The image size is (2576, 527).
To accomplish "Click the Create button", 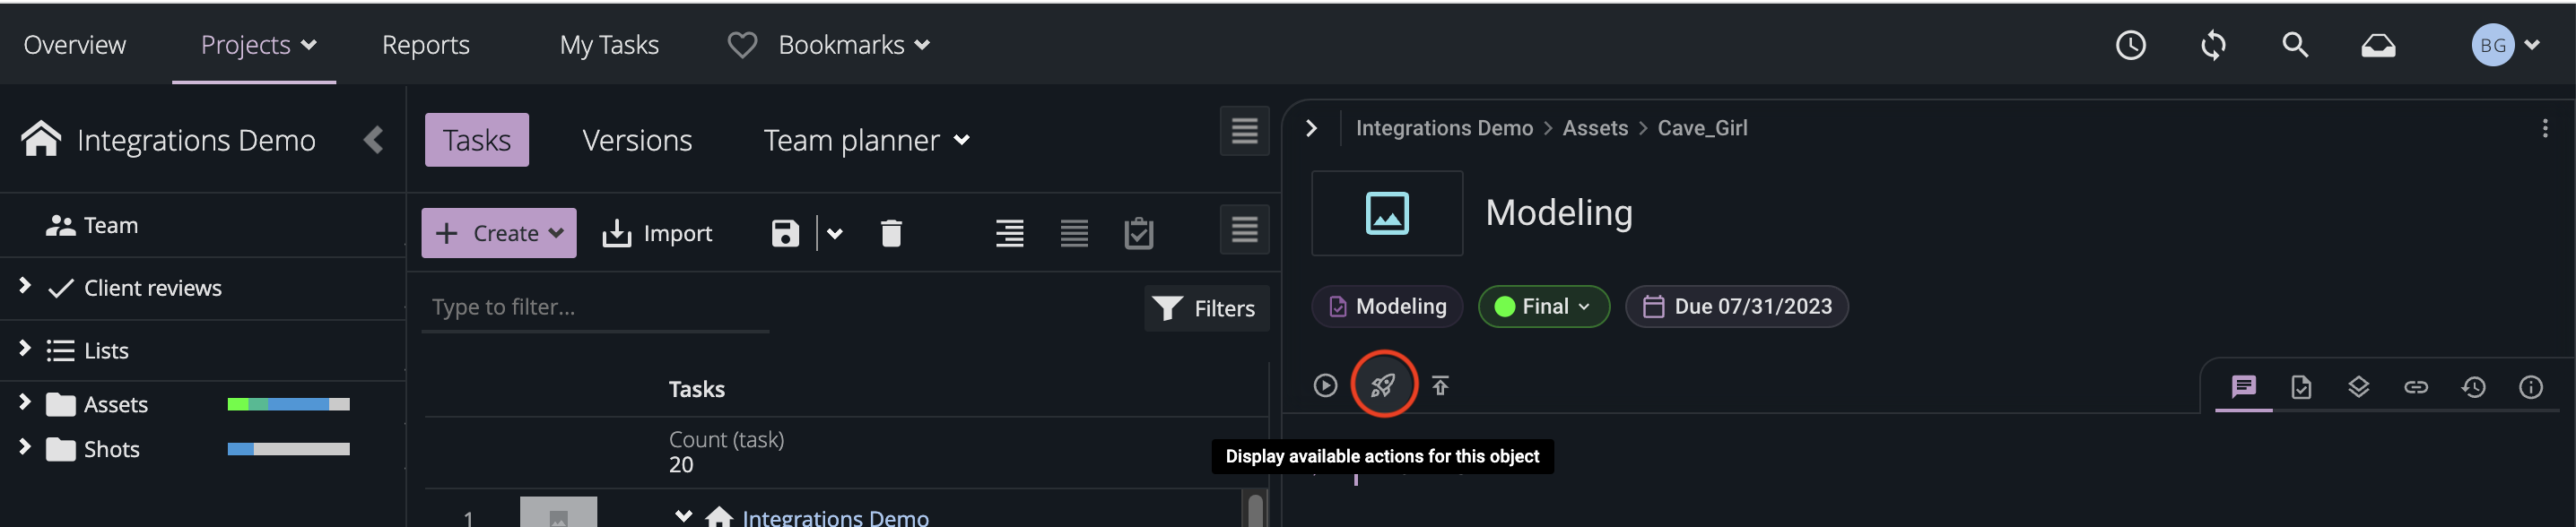I will pyautogui.click(x=498, y=232).
